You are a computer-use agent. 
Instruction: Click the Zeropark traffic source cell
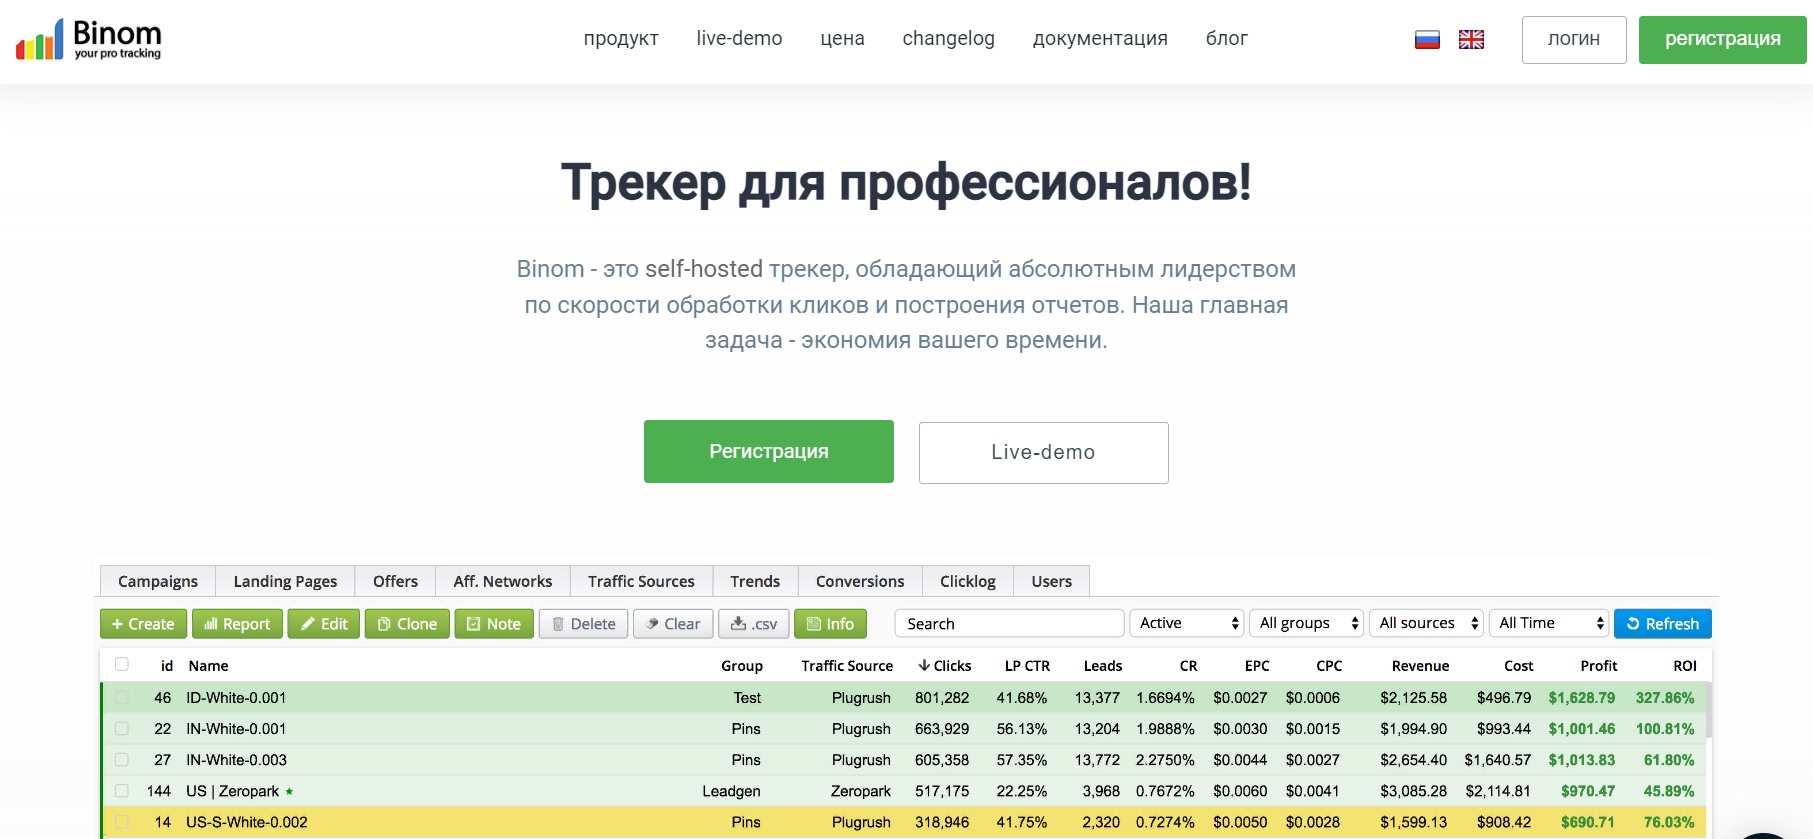point(860,791)
